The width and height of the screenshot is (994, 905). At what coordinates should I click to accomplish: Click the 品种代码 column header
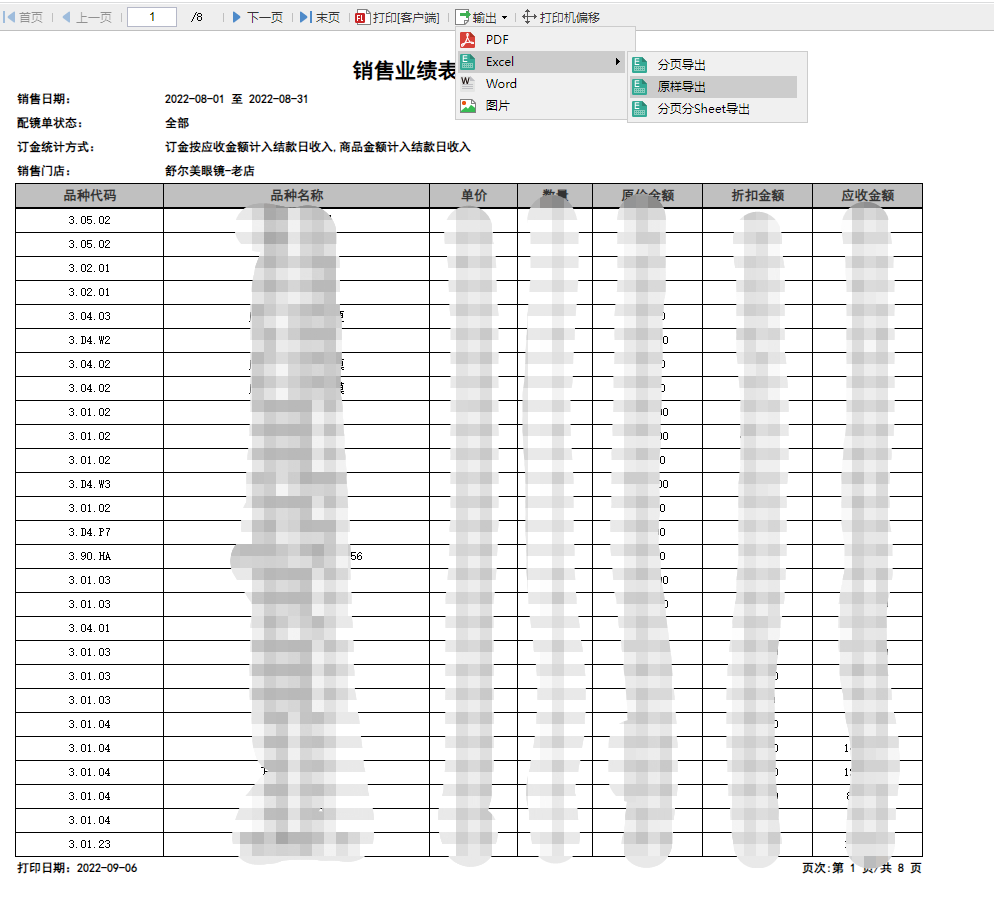[x=89, y=196]
